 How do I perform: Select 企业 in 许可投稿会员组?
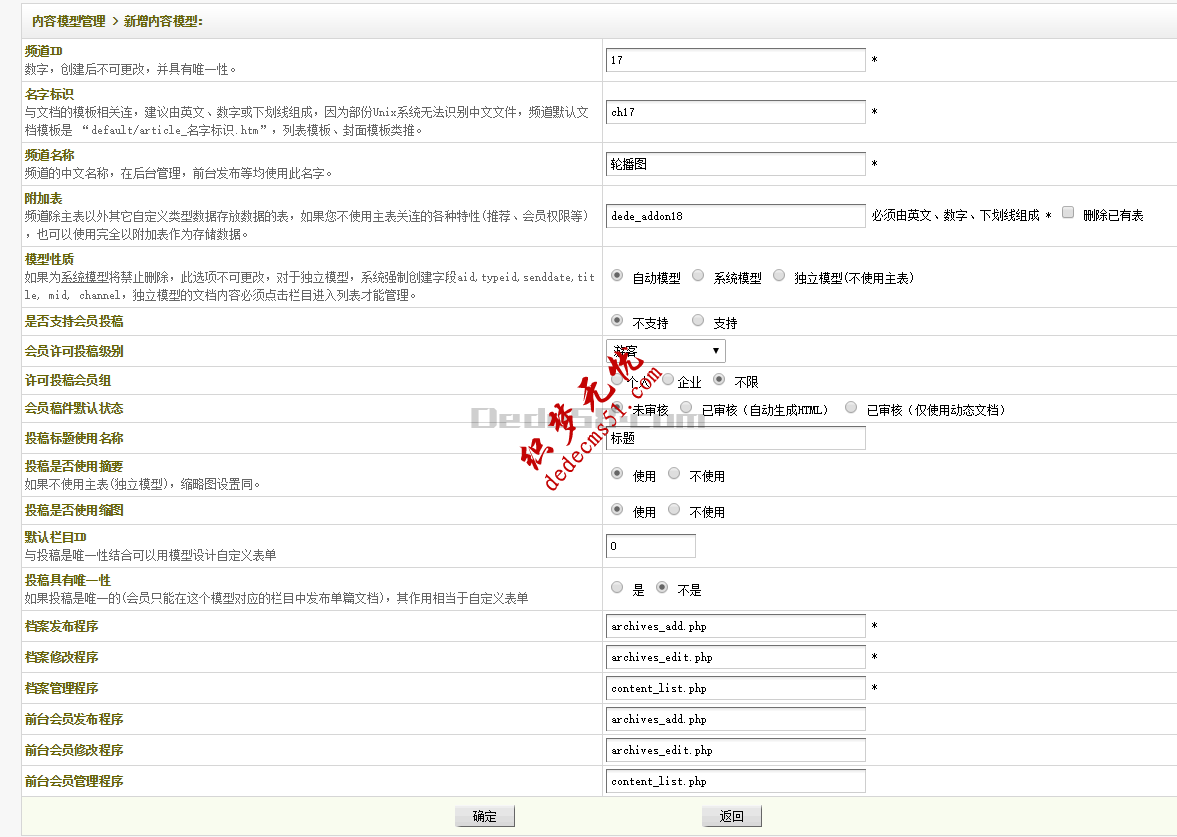click(668, 380)
